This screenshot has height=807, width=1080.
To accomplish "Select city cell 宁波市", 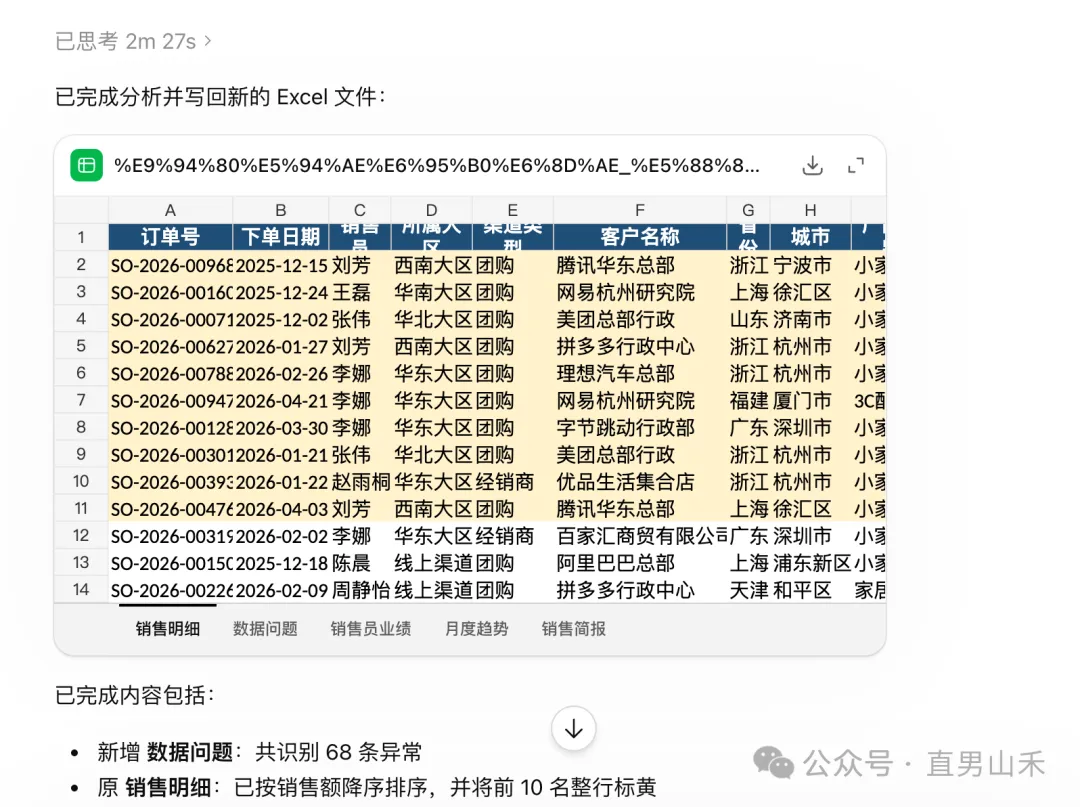I will coord(811,265).
